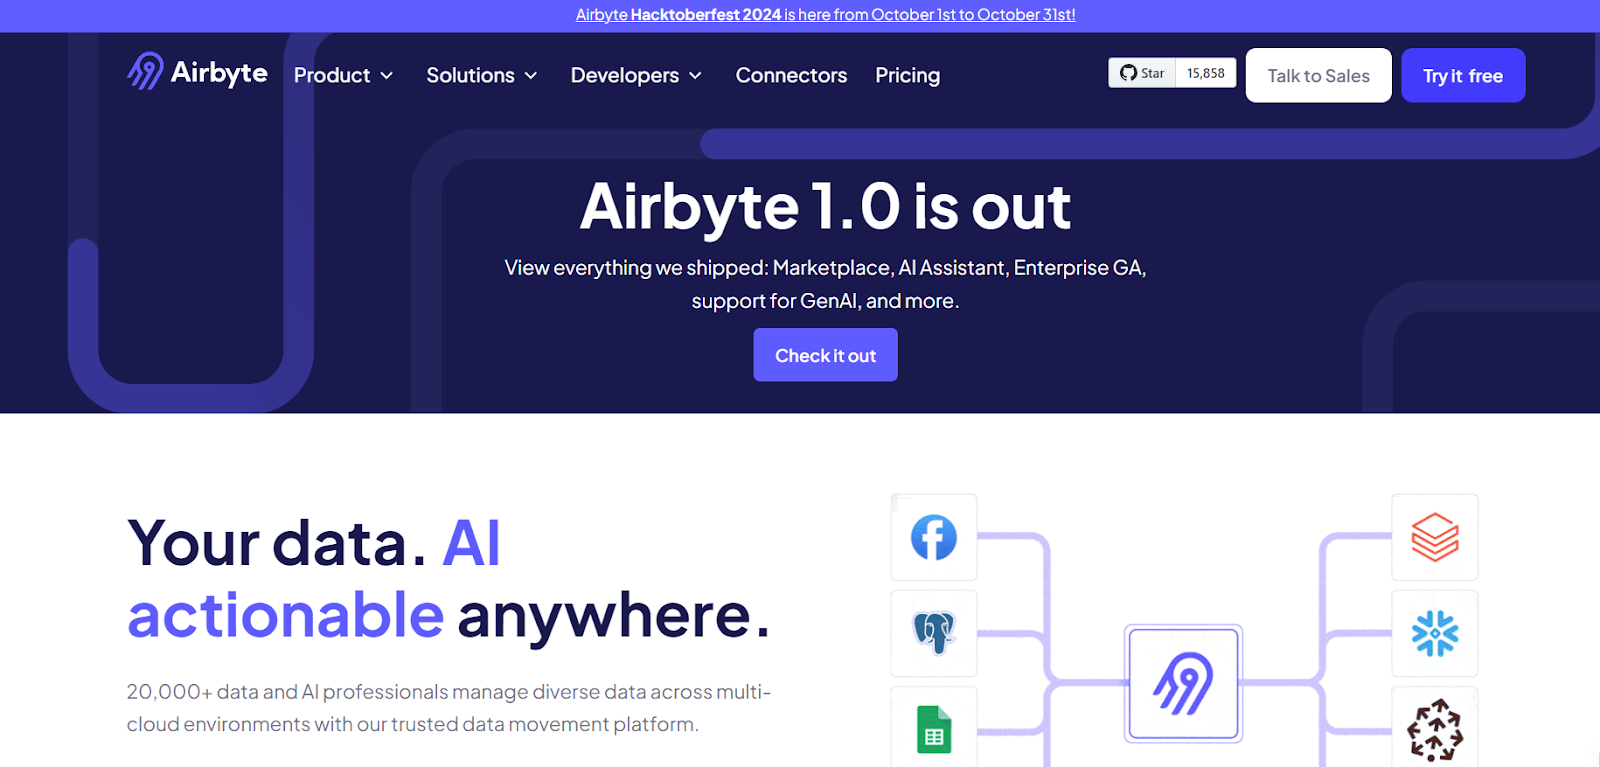Click the "View everything we shipped" description text
This screenshot has width=1600, height=767.
825,284
